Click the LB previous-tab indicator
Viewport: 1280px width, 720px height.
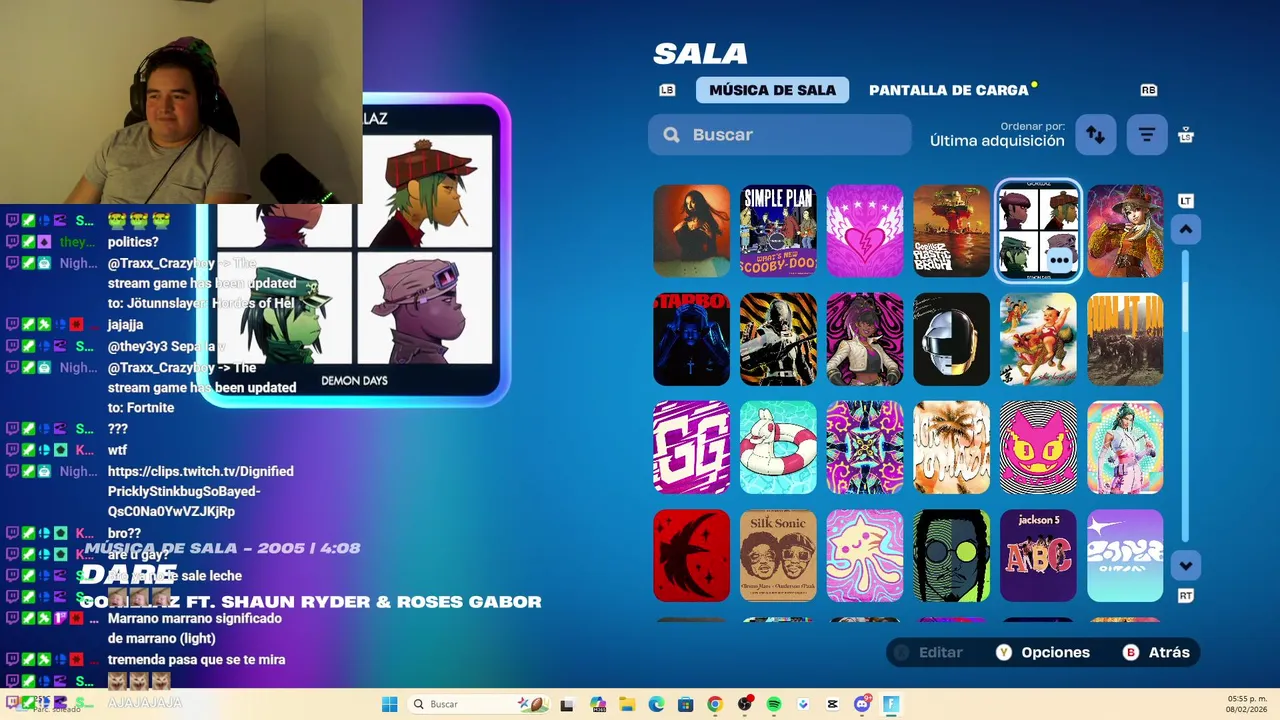[667, 90]
